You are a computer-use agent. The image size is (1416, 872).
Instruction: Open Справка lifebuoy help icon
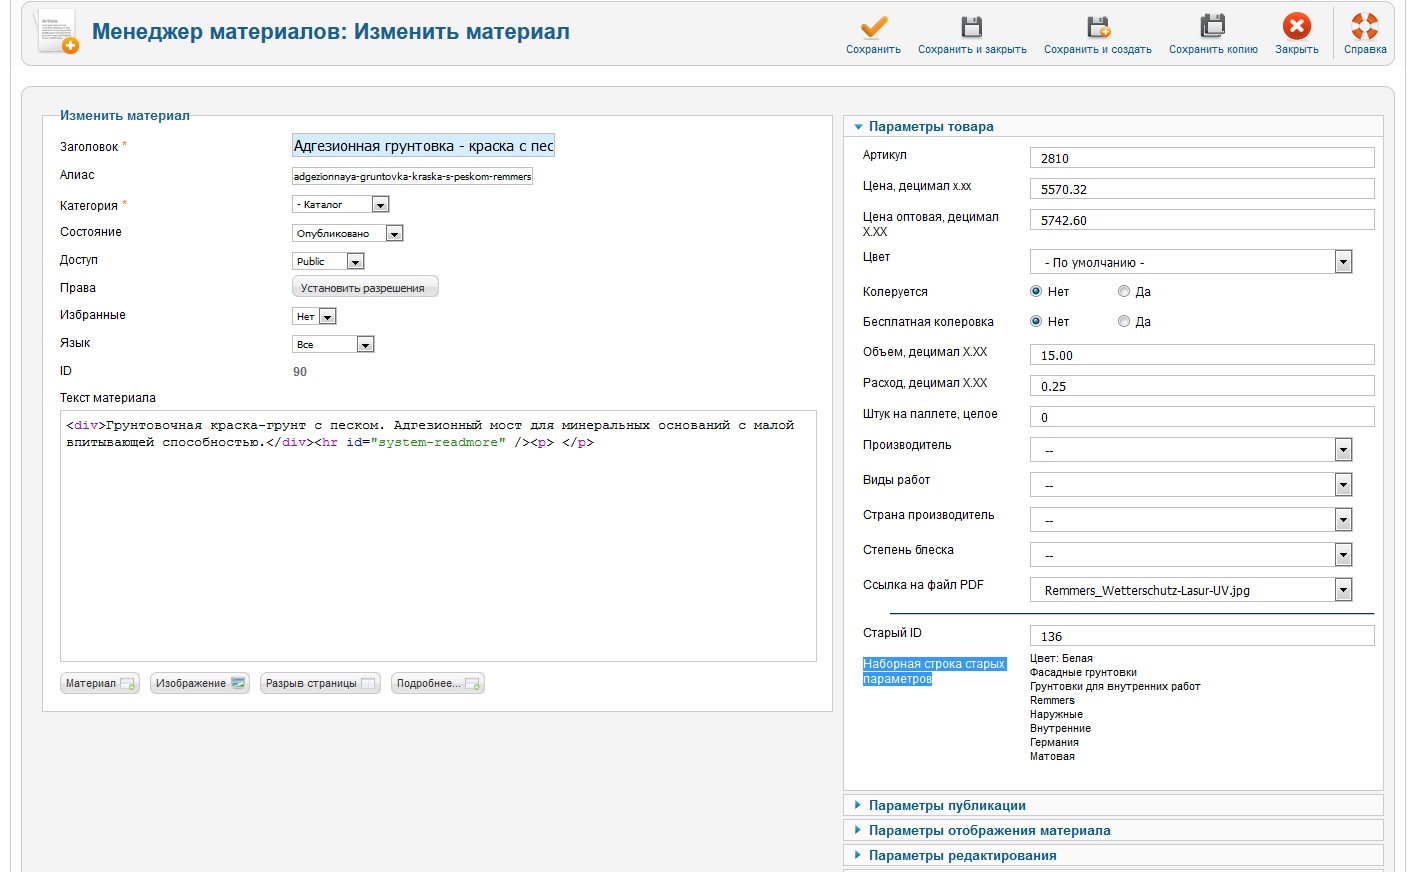pos(1364,27)
